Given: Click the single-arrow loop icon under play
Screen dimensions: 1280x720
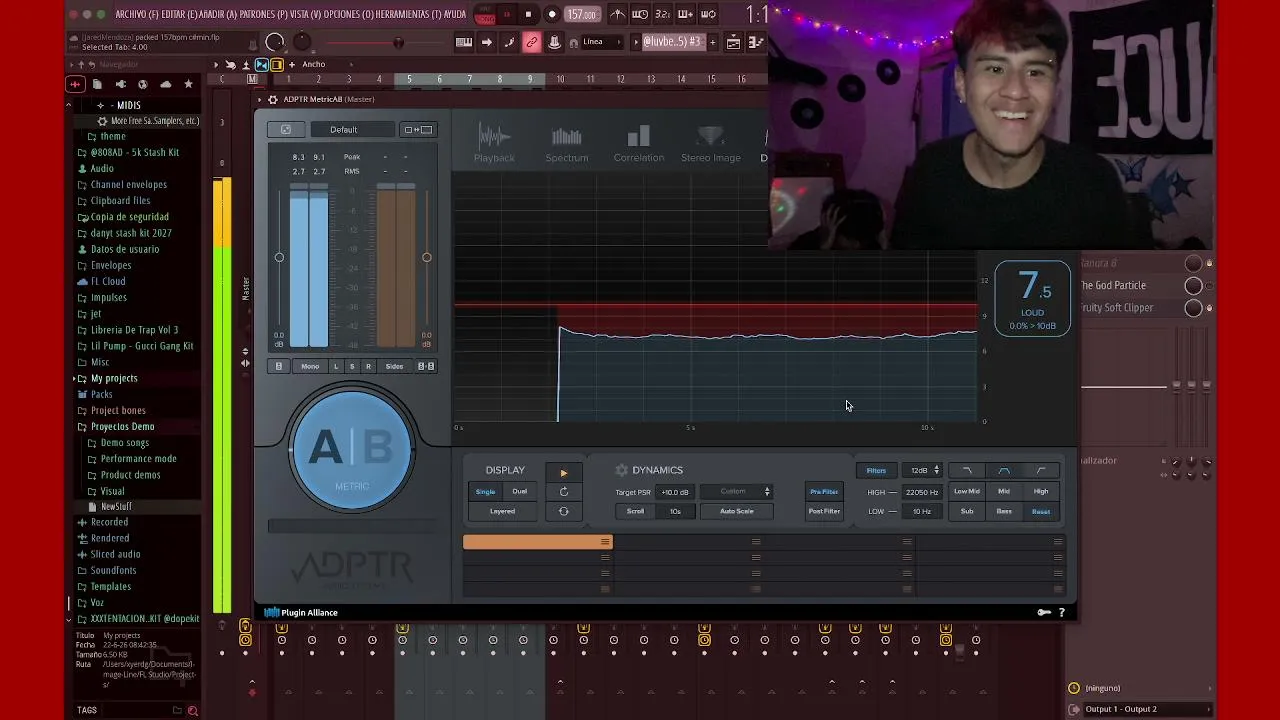Looking at the screenshot, I should tap(563, 492).
